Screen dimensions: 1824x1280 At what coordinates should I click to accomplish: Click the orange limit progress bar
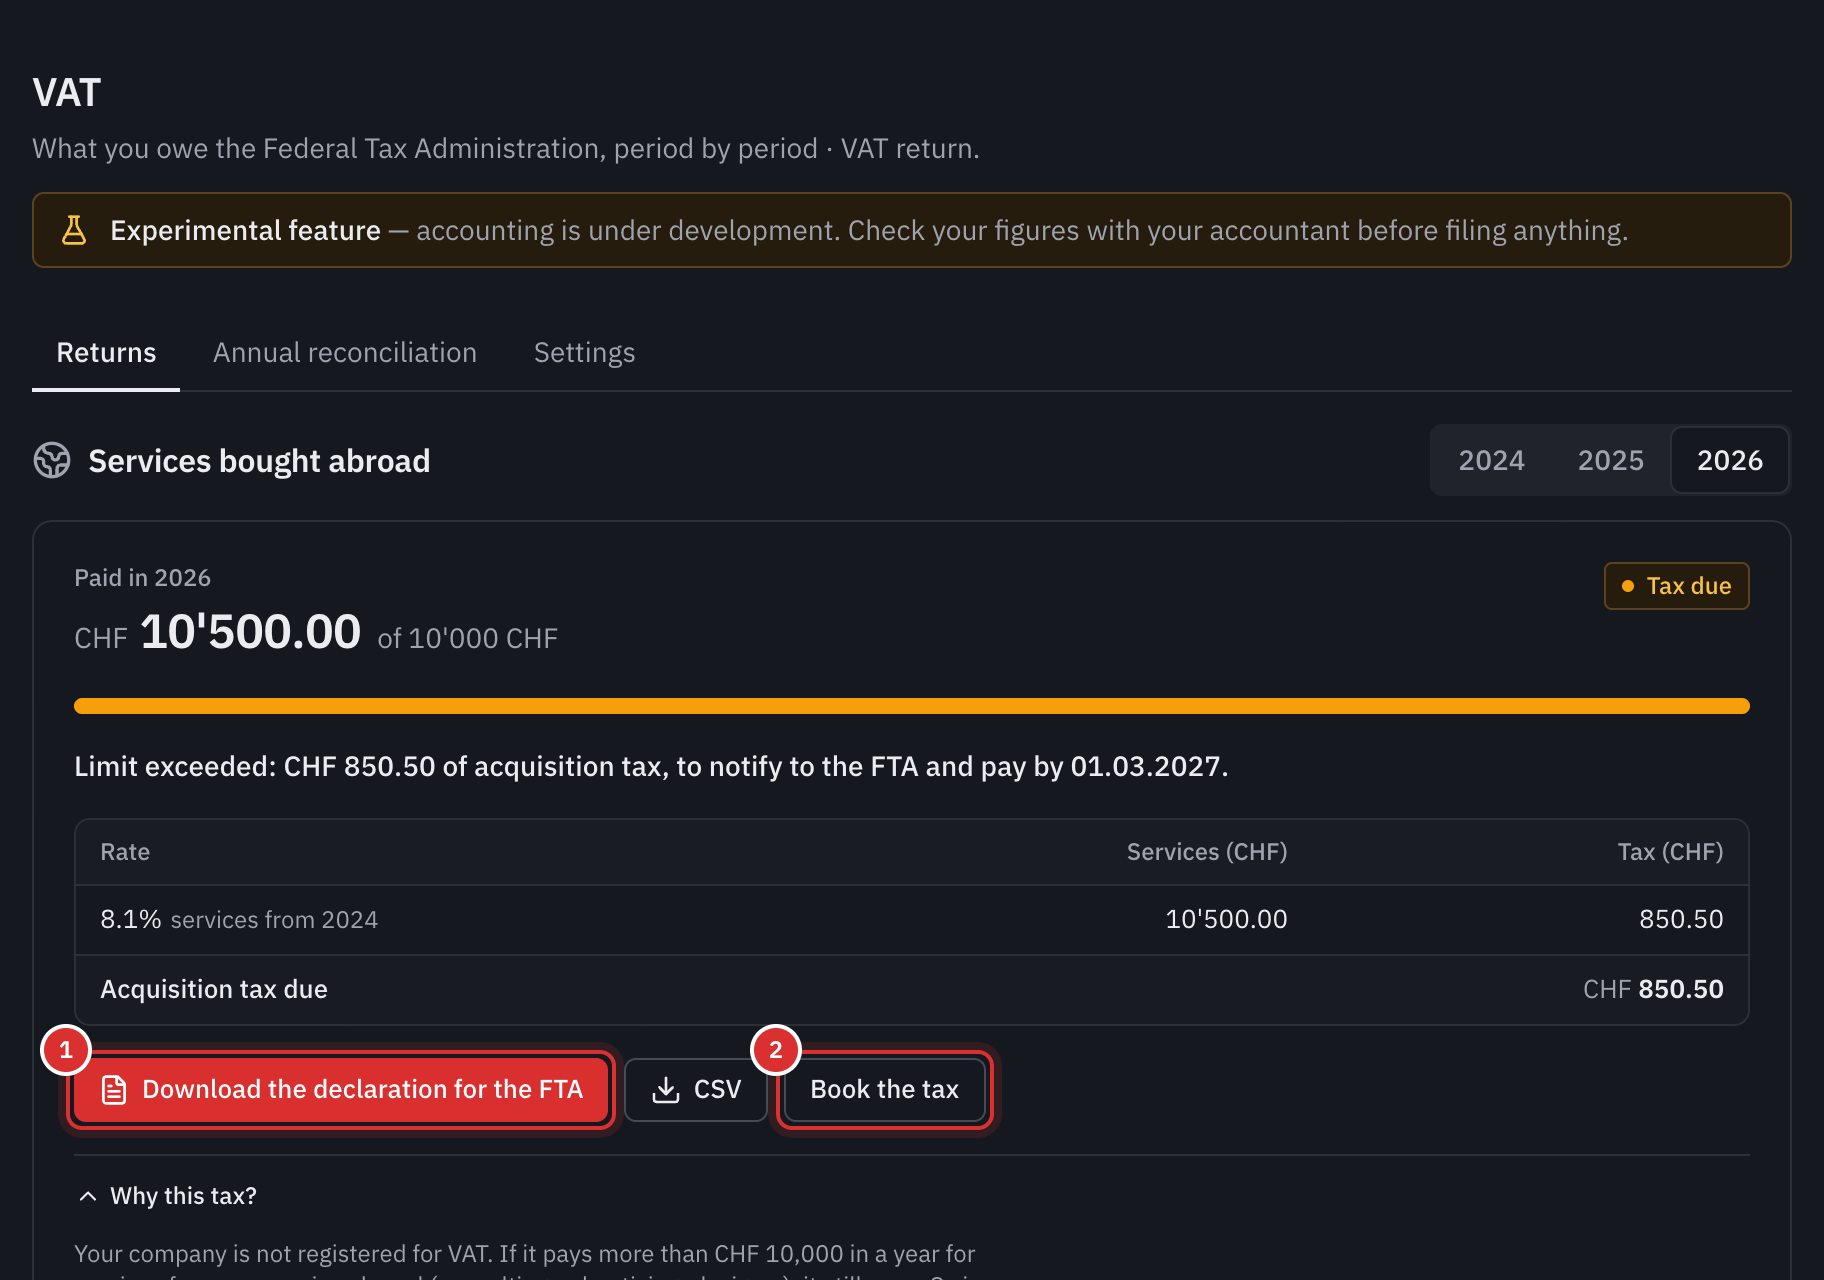click(912, 706)
